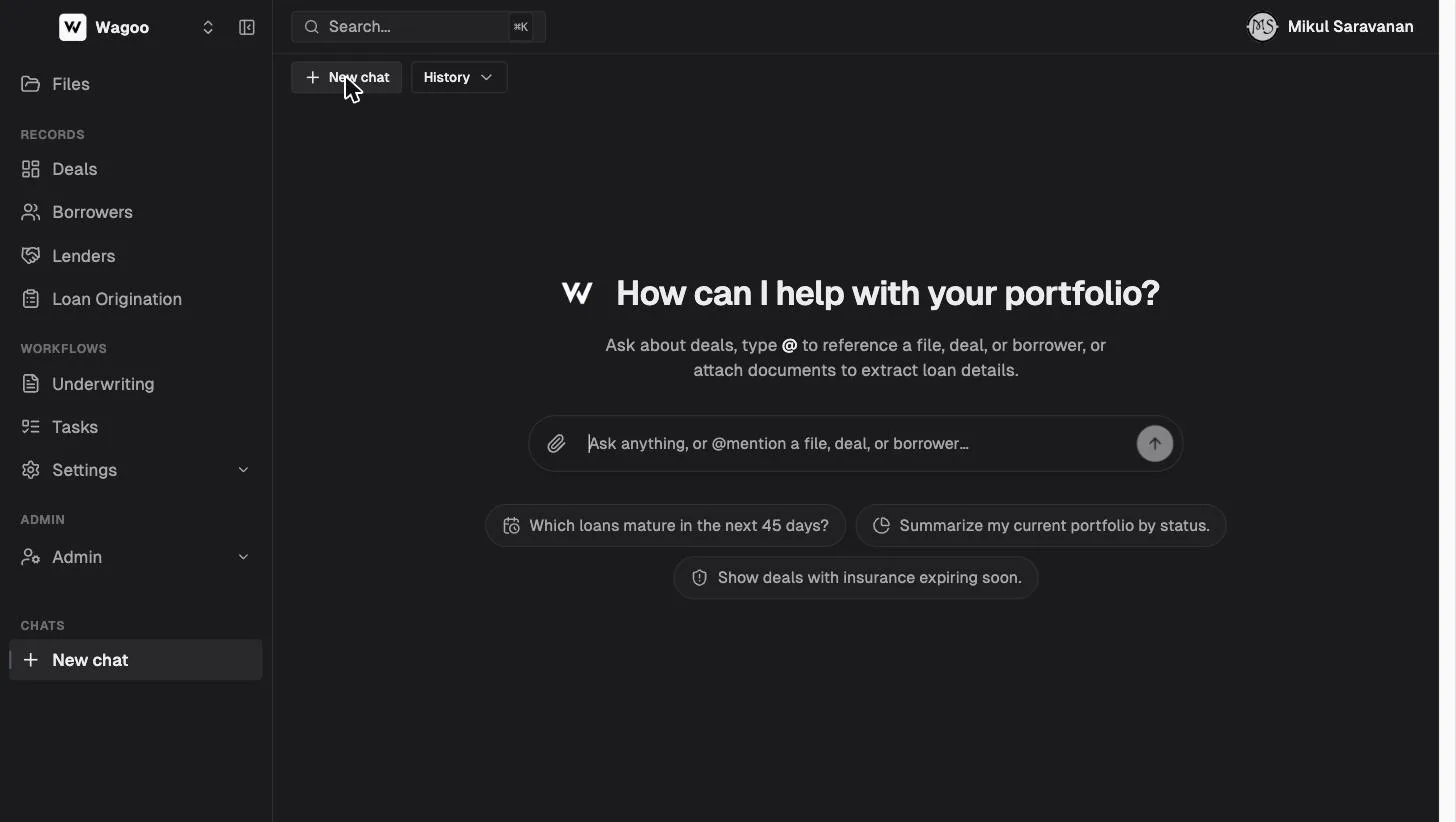The width and height of the screenshot is (1456, 822).
Task: Click the send arrow button
Action: 1155,444
